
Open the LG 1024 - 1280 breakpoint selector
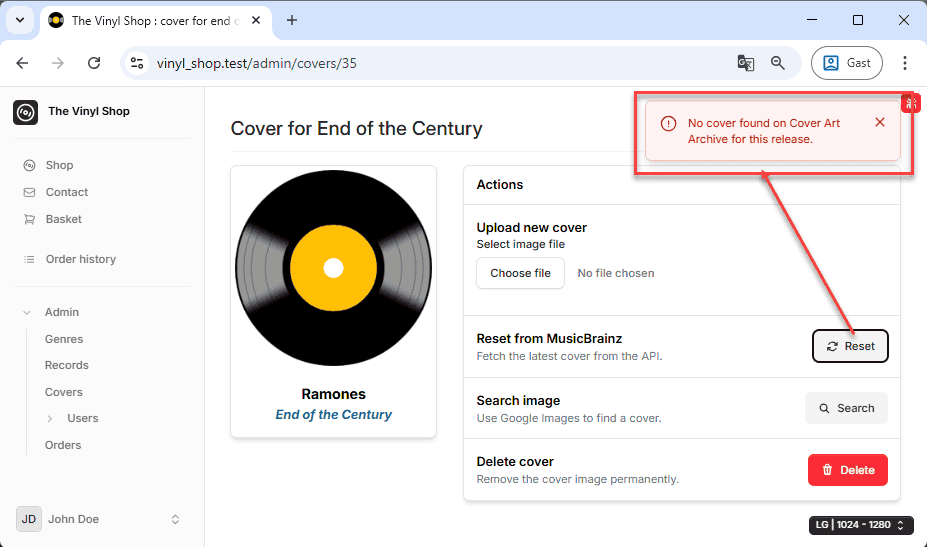tap(861, 525)
